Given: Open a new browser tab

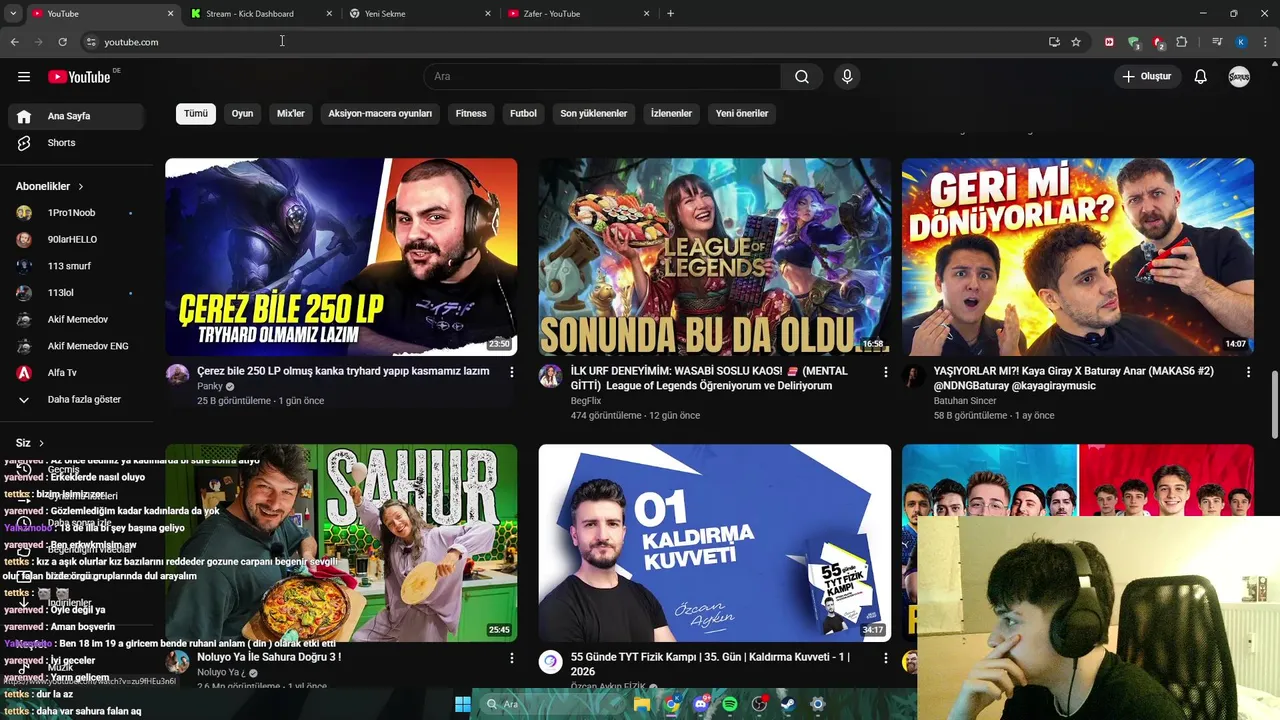Looking at the screenshot, I should pyautogui.click(x=670, y=14).
